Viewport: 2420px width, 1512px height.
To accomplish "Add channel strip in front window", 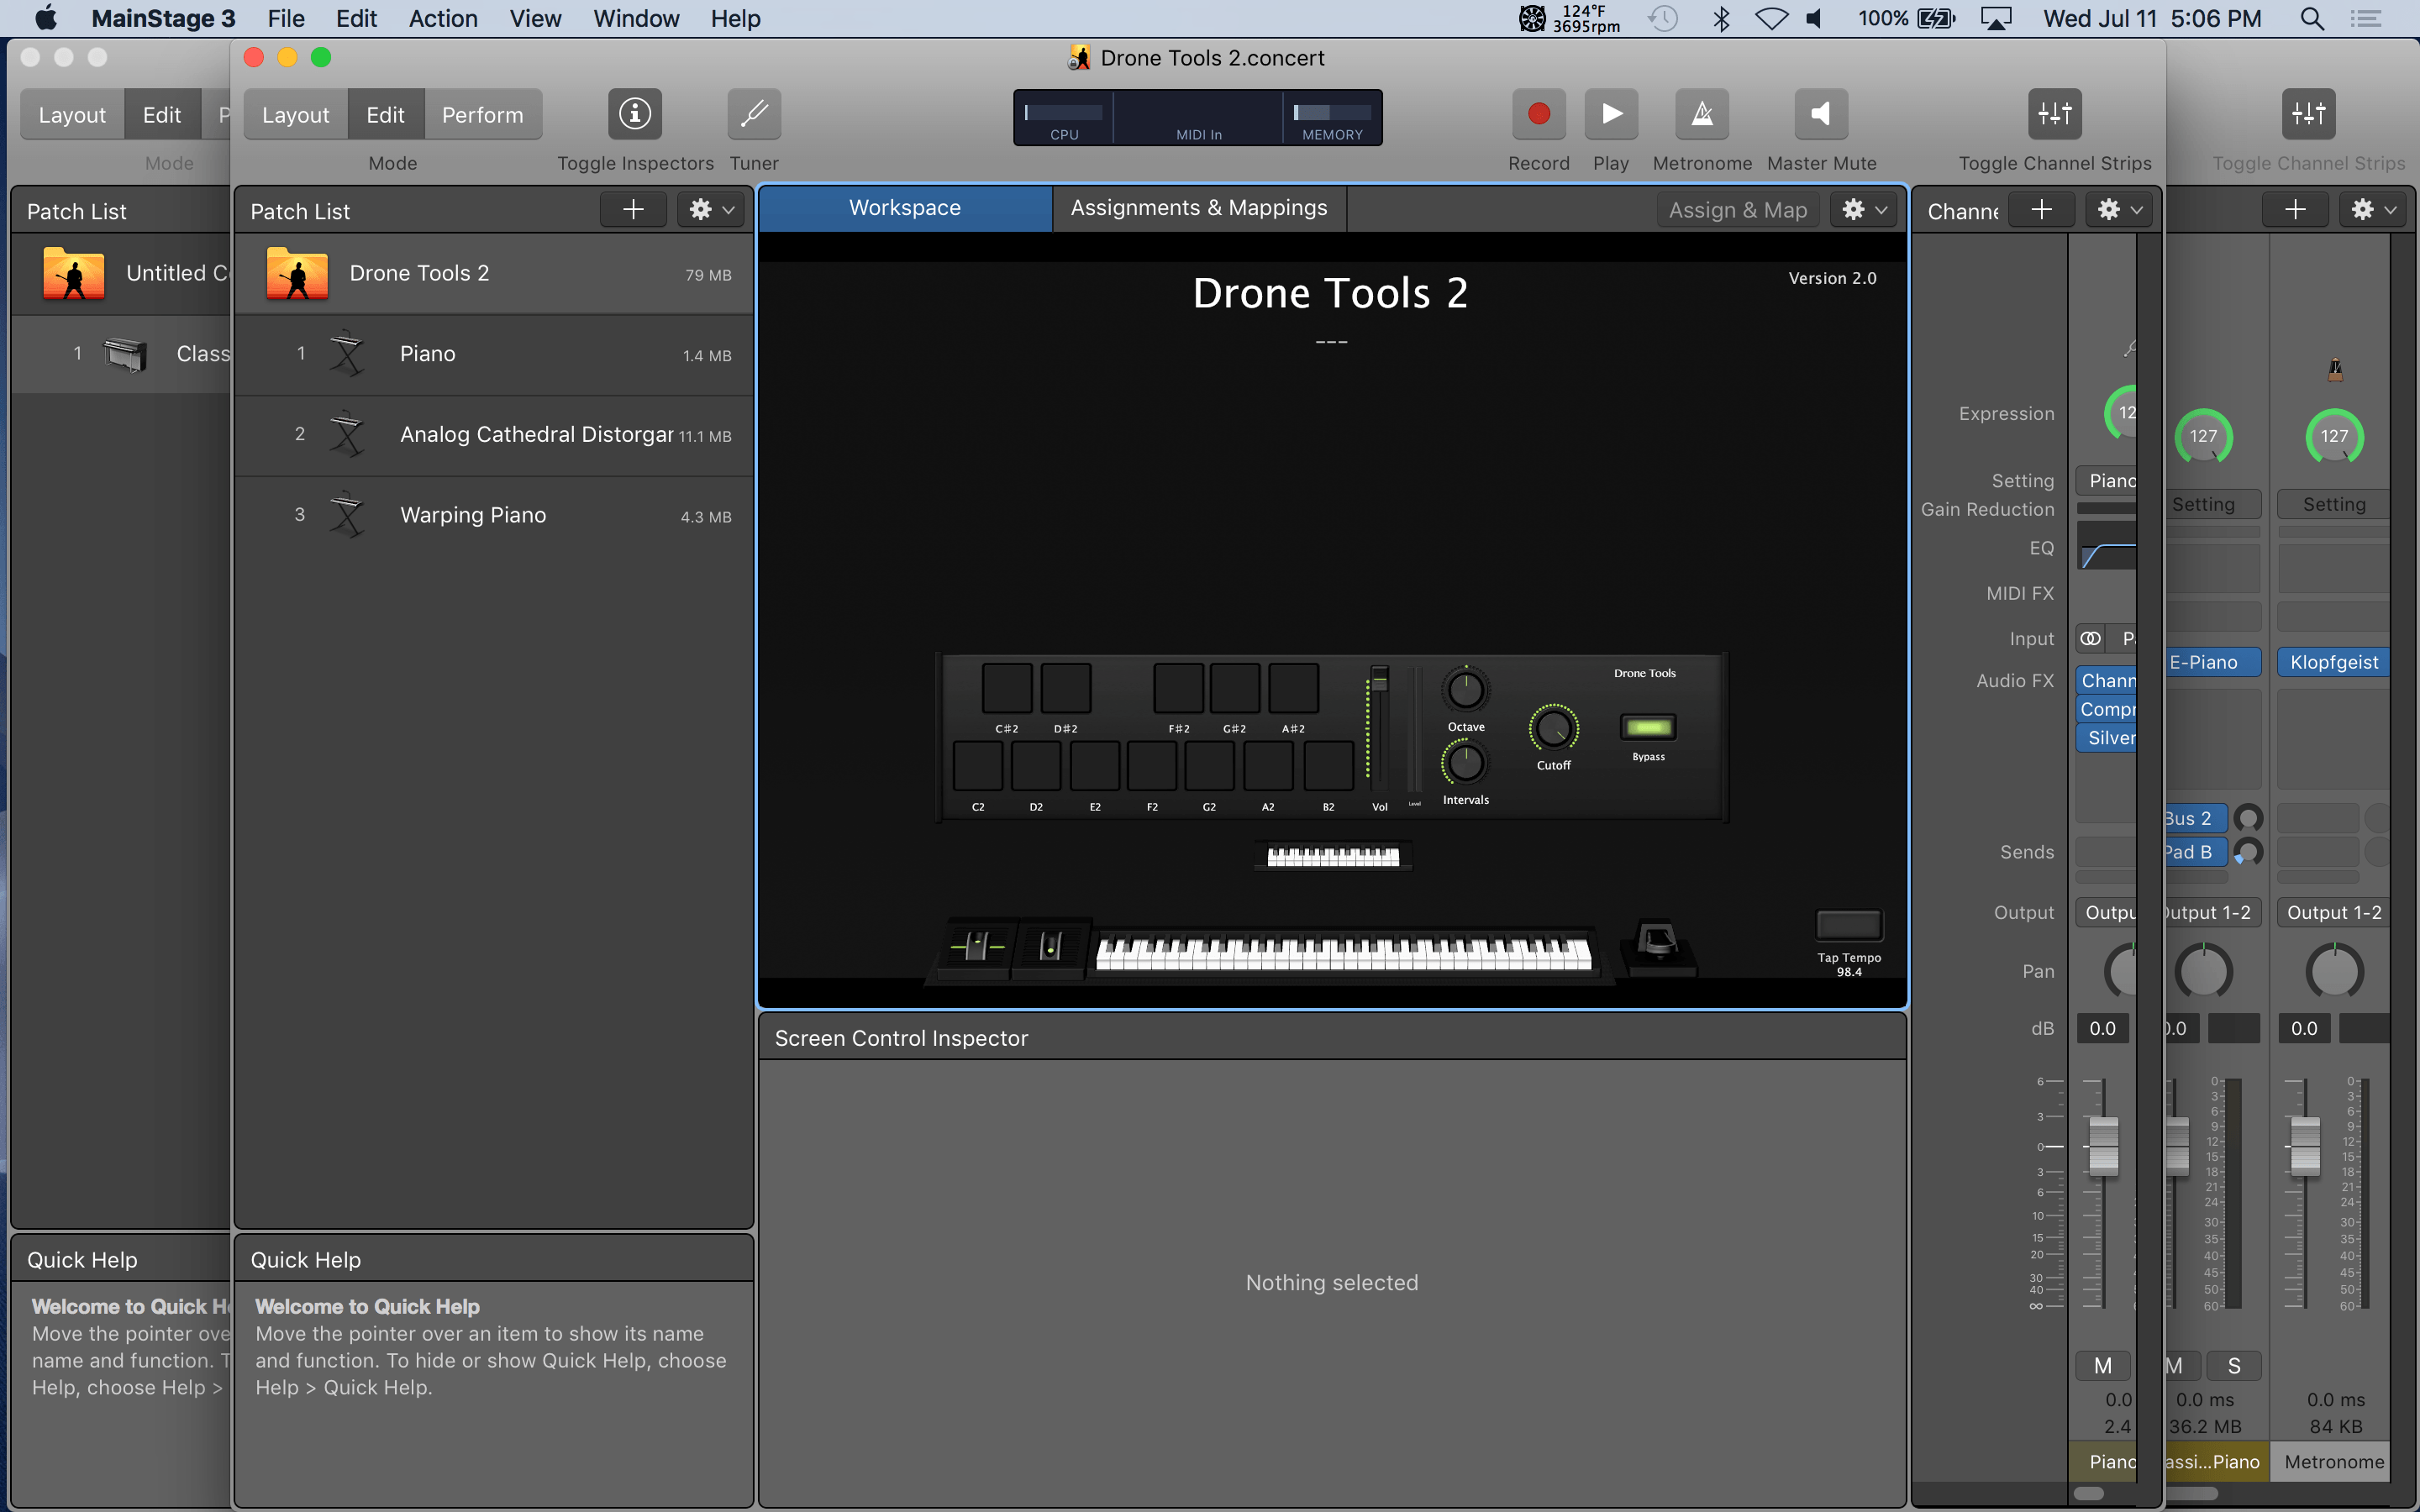I will pyautogui.click(x=2042, y=210).
